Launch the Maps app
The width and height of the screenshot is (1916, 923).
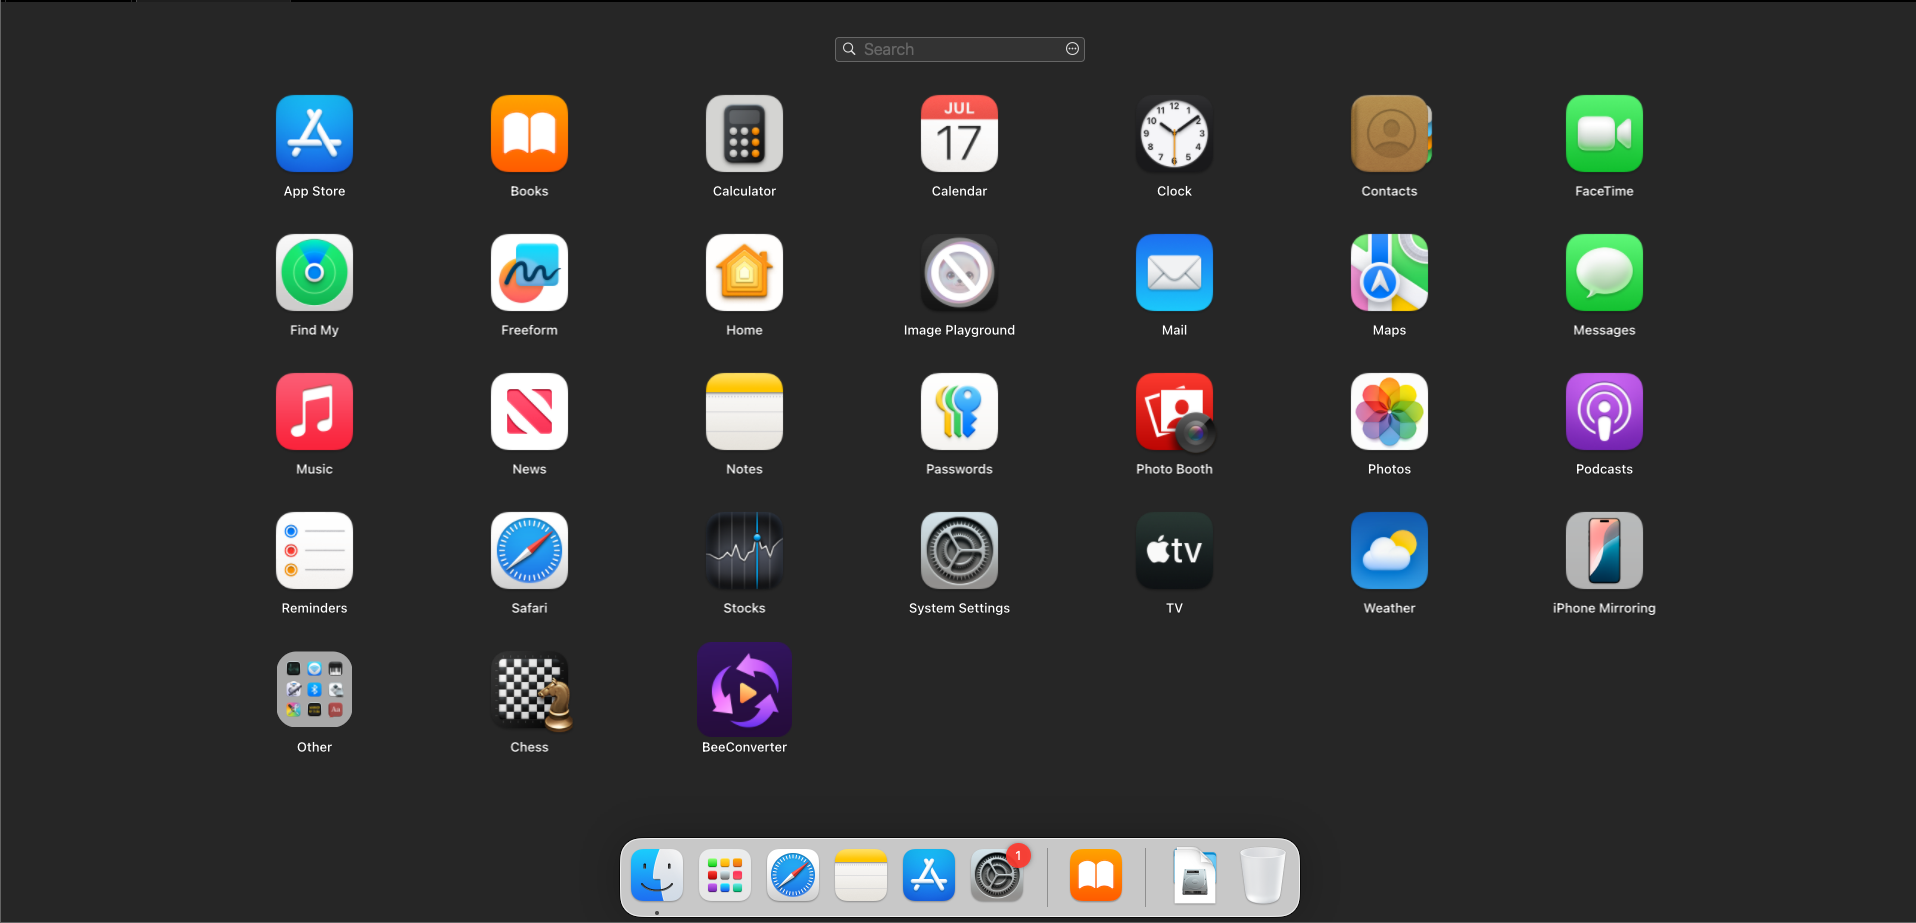pos(1389,273)
